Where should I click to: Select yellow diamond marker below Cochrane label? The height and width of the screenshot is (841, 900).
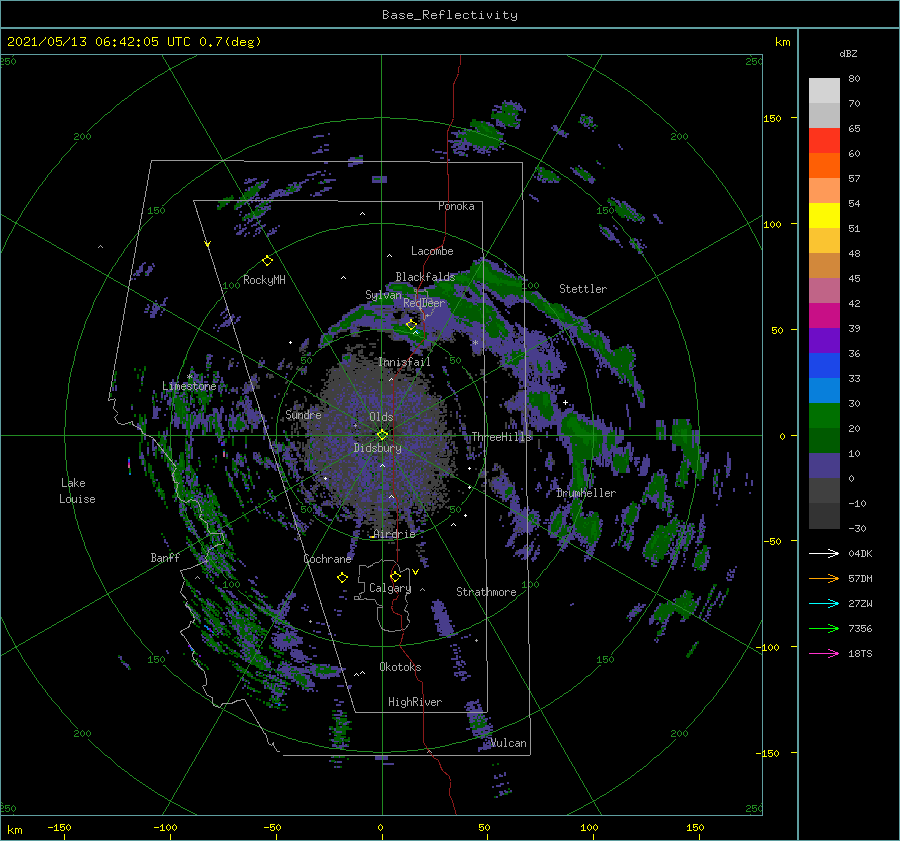click(342, 578)
